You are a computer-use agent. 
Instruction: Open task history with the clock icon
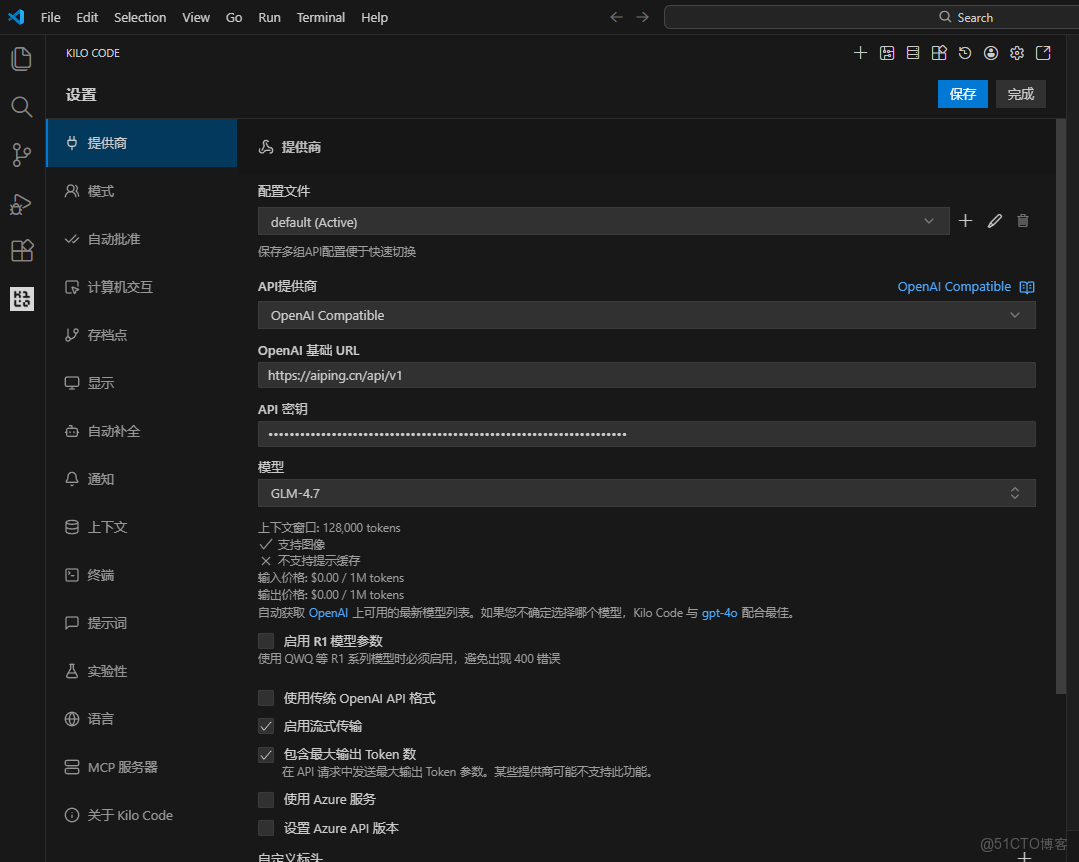[965, 52]
